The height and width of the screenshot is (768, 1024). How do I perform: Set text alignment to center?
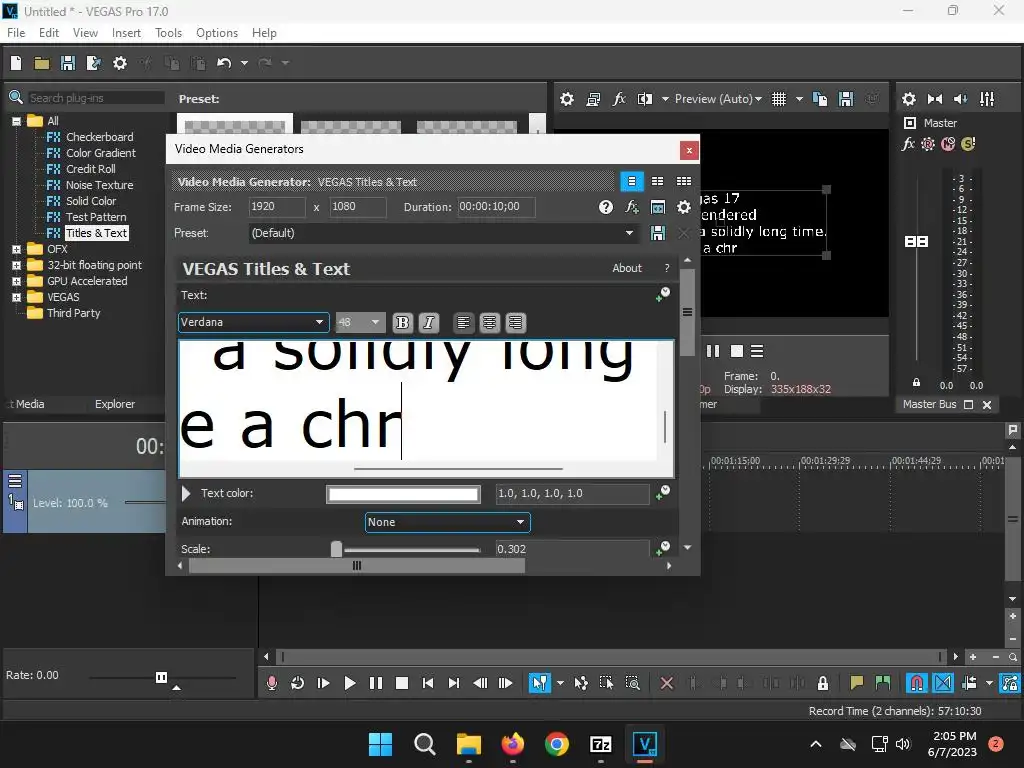489,323
